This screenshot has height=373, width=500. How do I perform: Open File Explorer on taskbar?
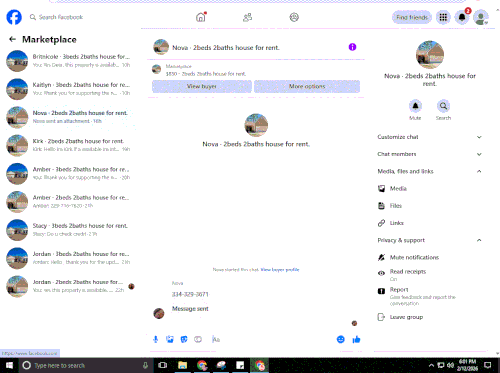pyautogui.click(x=182, y=365)
